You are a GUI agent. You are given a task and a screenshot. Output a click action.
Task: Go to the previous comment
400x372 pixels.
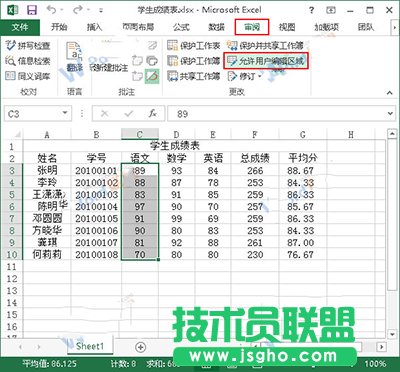click(x=137, y=61)
